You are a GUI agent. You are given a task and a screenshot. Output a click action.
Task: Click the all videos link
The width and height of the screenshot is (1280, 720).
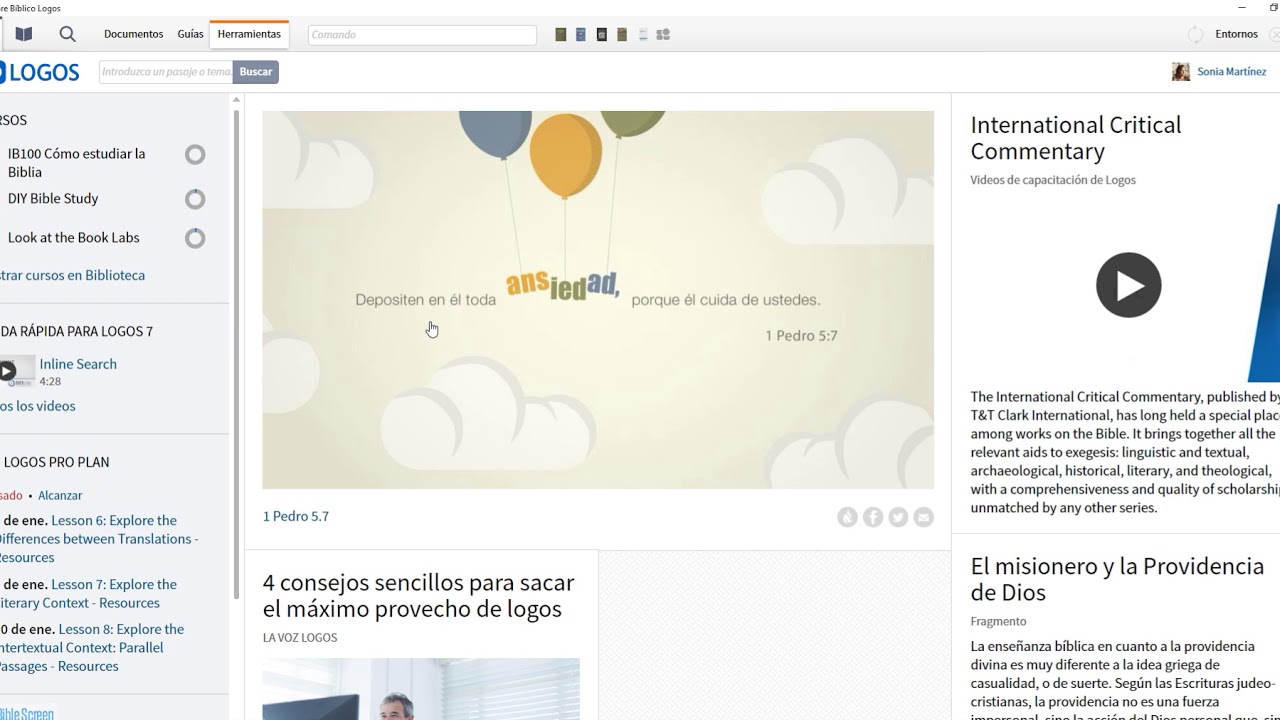pos(38,406)
